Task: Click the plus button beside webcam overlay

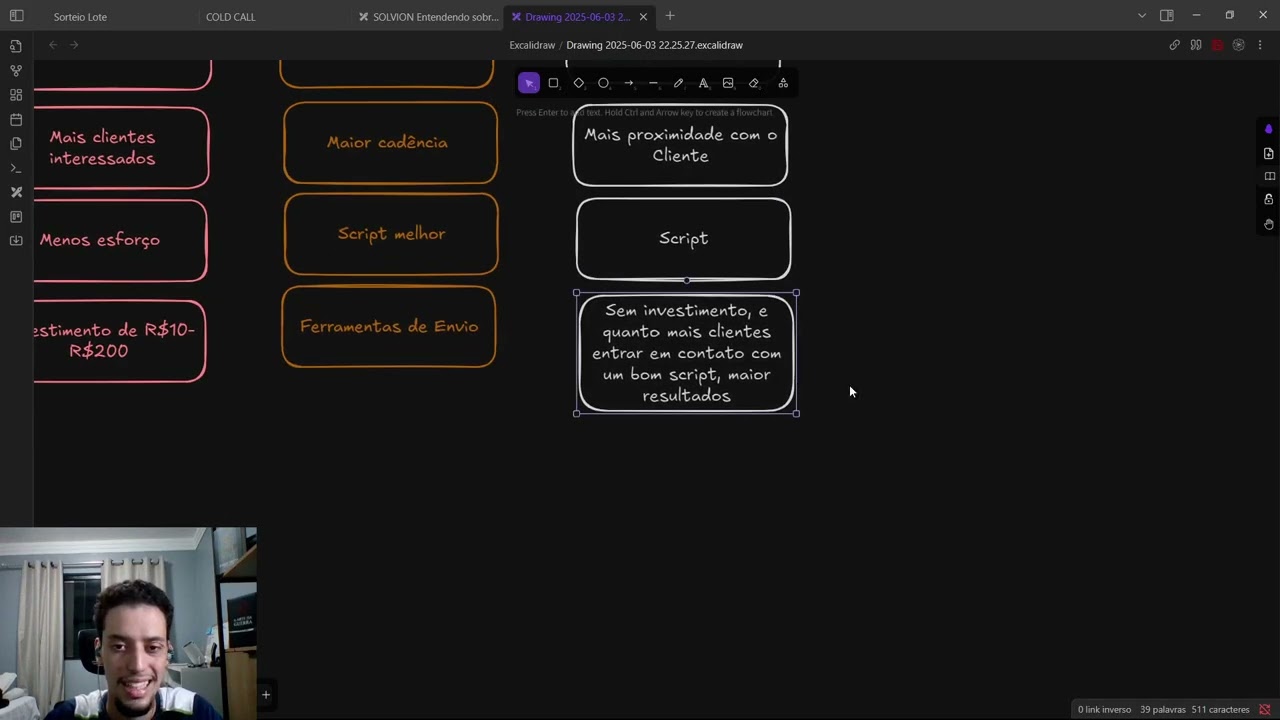Action: point(265,695)
